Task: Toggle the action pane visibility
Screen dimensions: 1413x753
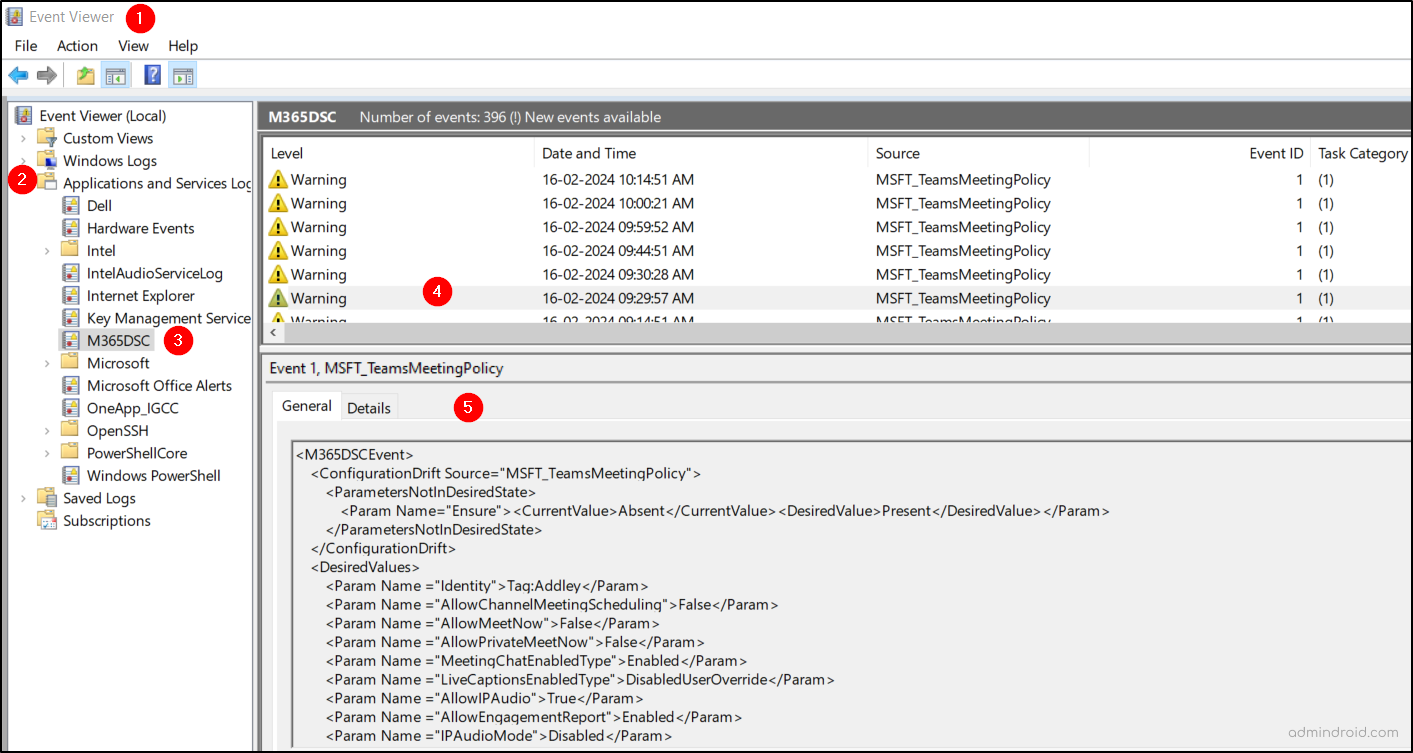Action: pyautogui.click(x=182, y=74)
